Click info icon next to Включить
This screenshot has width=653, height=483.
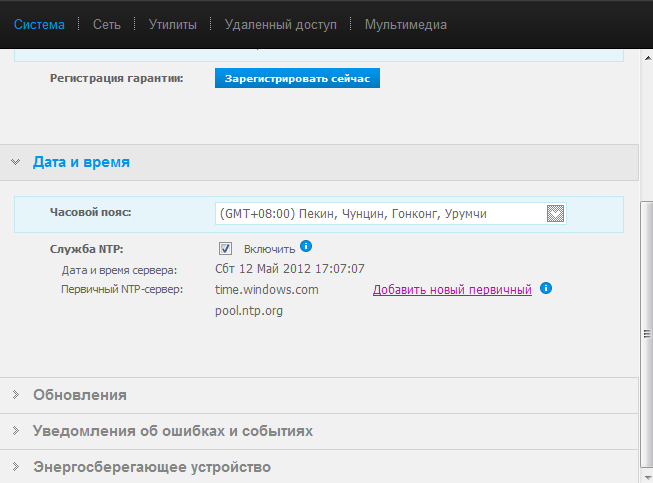[306, 246]
